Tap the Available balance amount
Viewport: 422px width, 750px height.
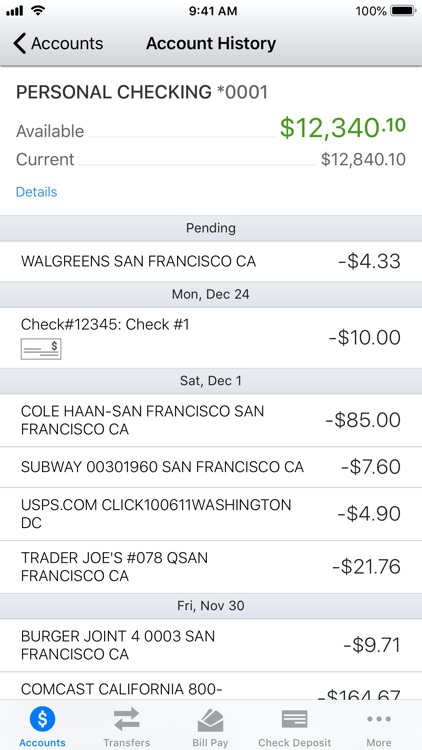pyautogui.click(x=343, y=127)
